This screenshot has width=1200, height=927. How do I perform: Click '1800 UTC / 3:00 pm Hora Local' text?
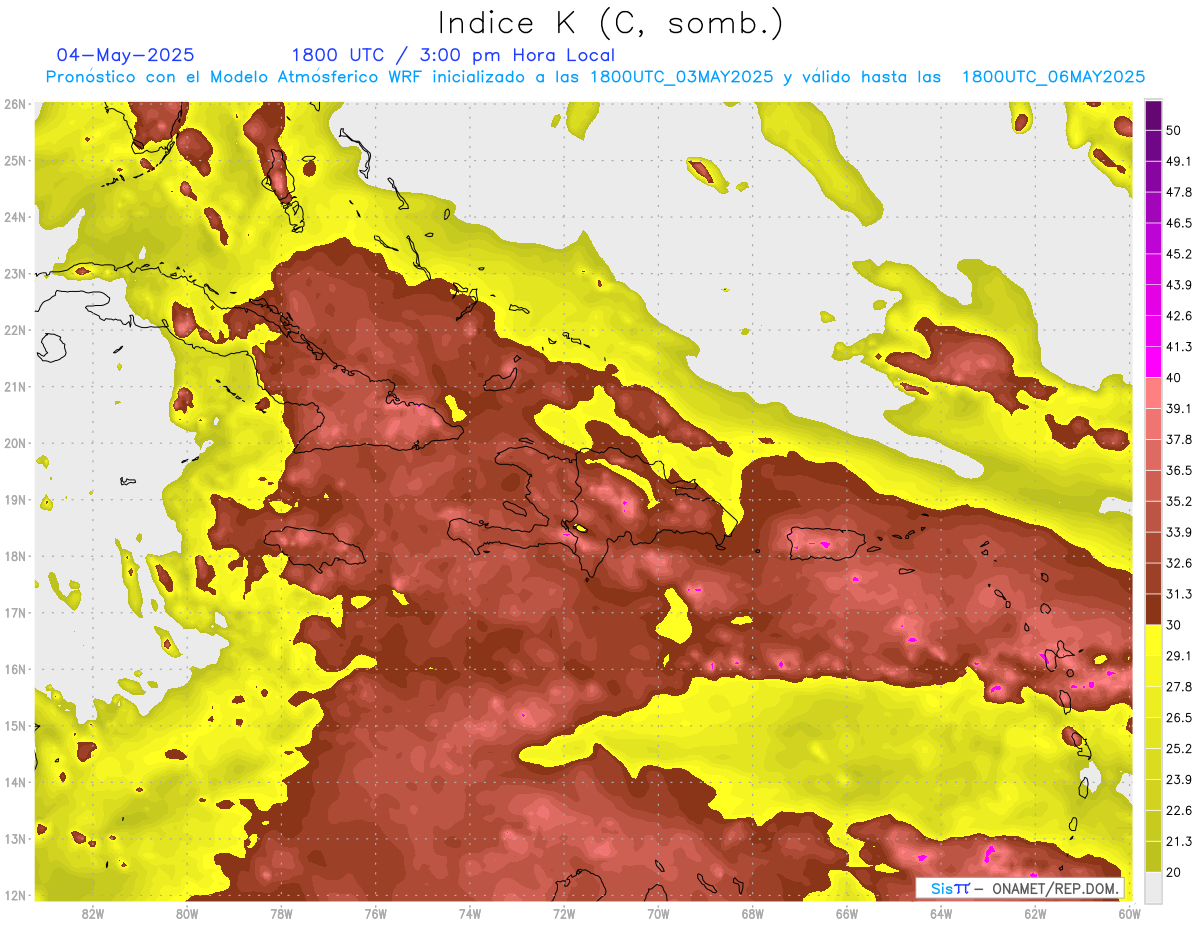pyautogui.click(x=453, y=55)
